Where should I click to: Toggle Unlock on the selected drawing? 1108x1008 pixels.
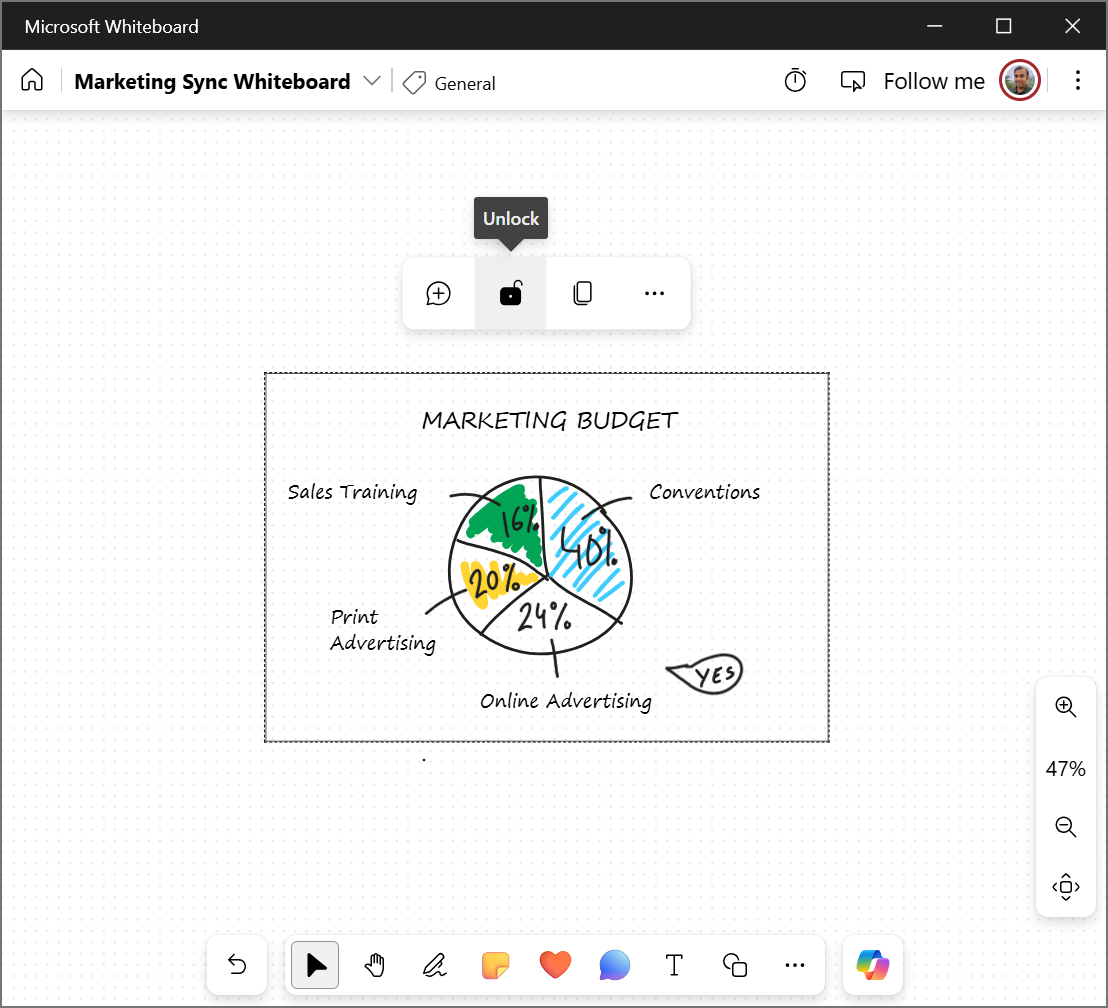(x=510, y=293)
